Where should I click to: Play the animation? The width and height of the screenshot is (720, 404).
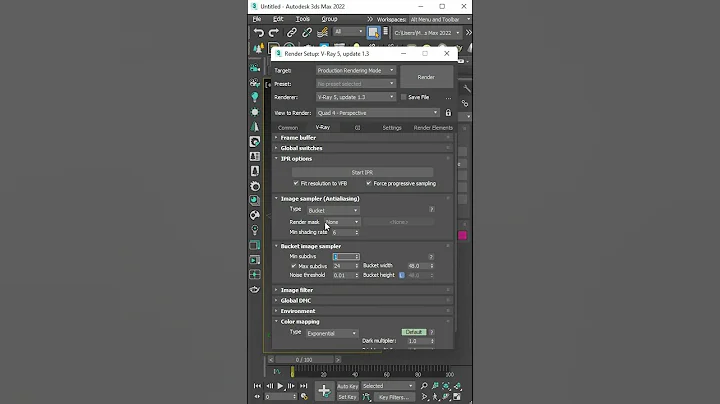(280, 386)
